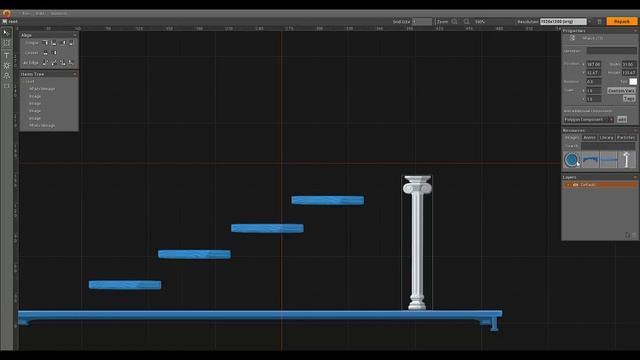Viewport: 640px width, 360px height.
Task: Open the white Tint color swatch
Action: click(633, 82)
